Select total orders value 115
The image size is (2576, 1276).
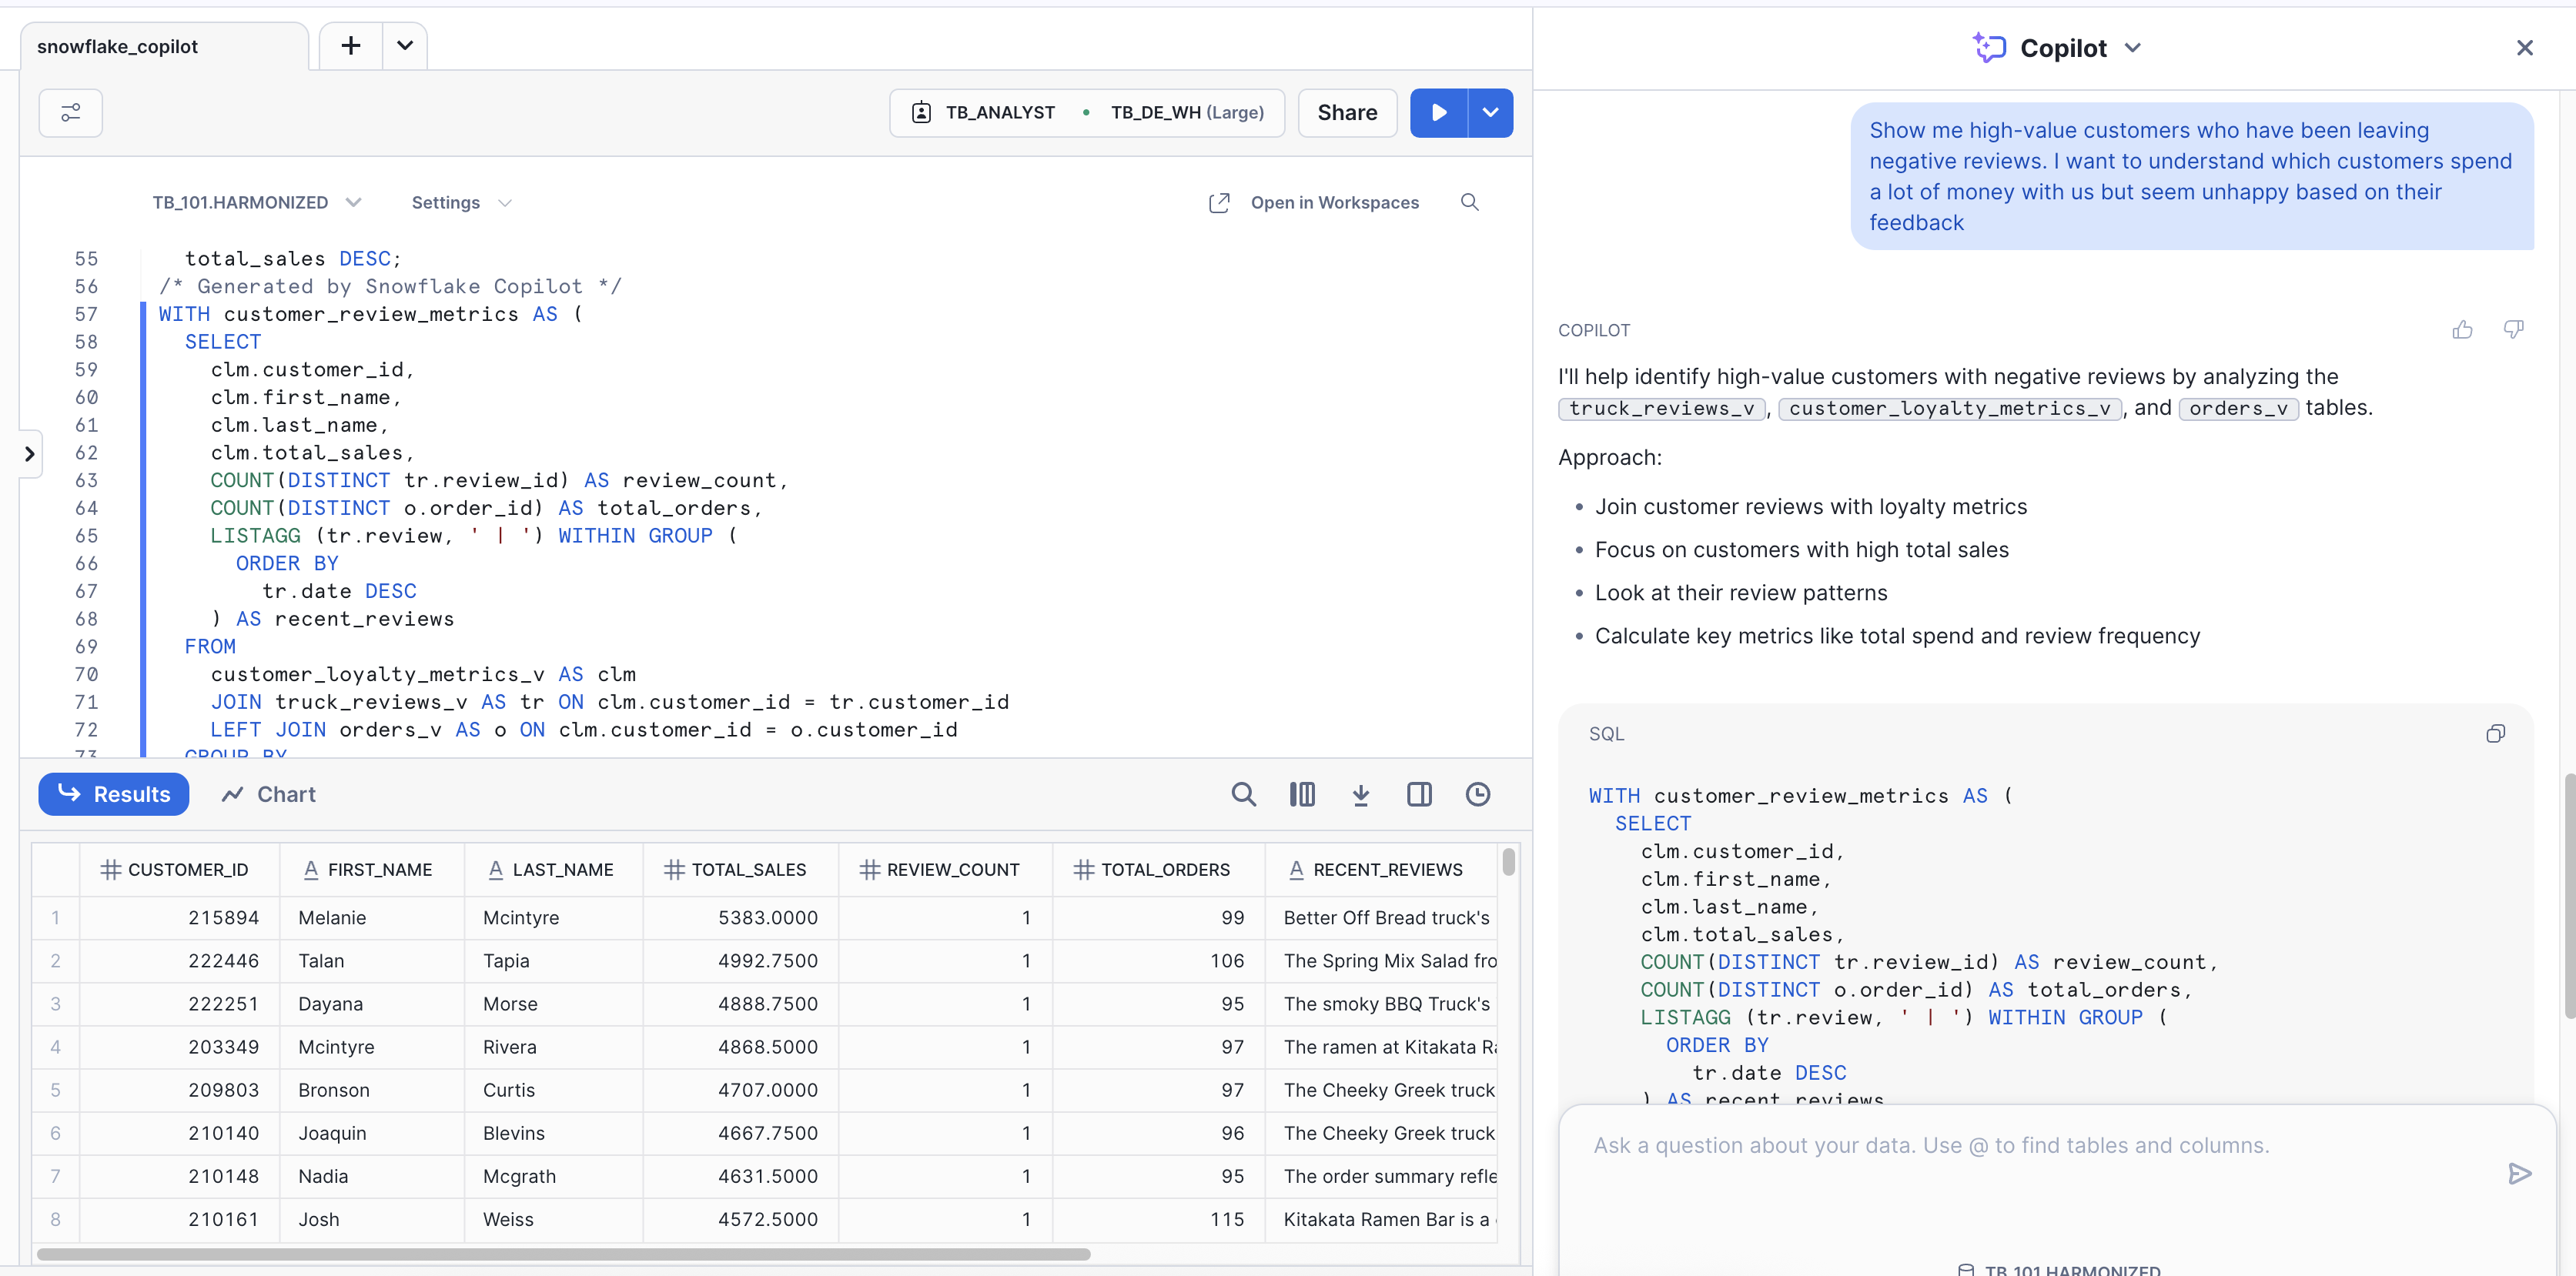tap(1158, 1220)
